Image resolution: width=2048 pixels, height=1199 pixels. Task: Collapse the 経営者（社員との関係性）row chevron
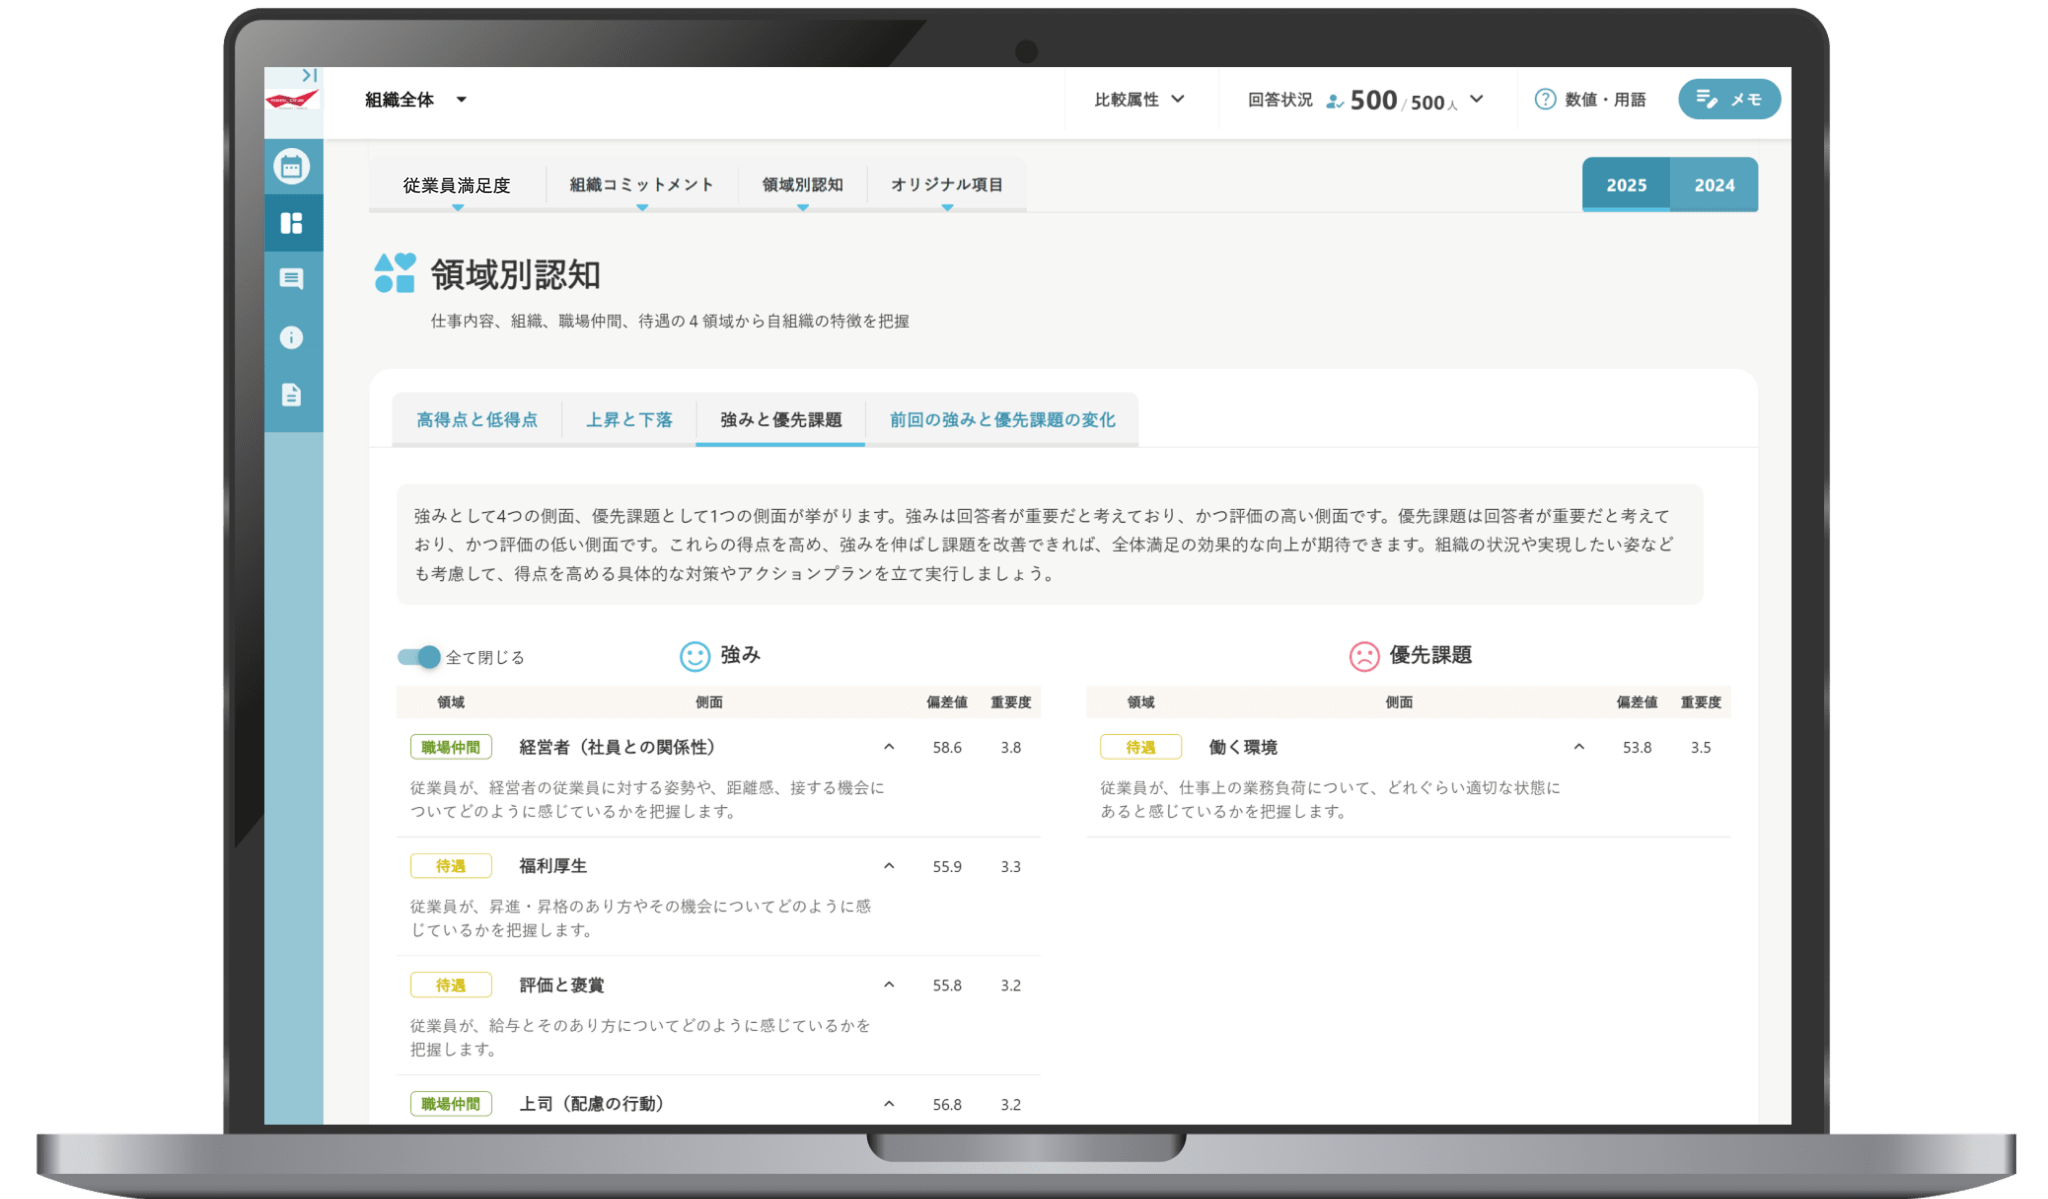pos(887,746)
